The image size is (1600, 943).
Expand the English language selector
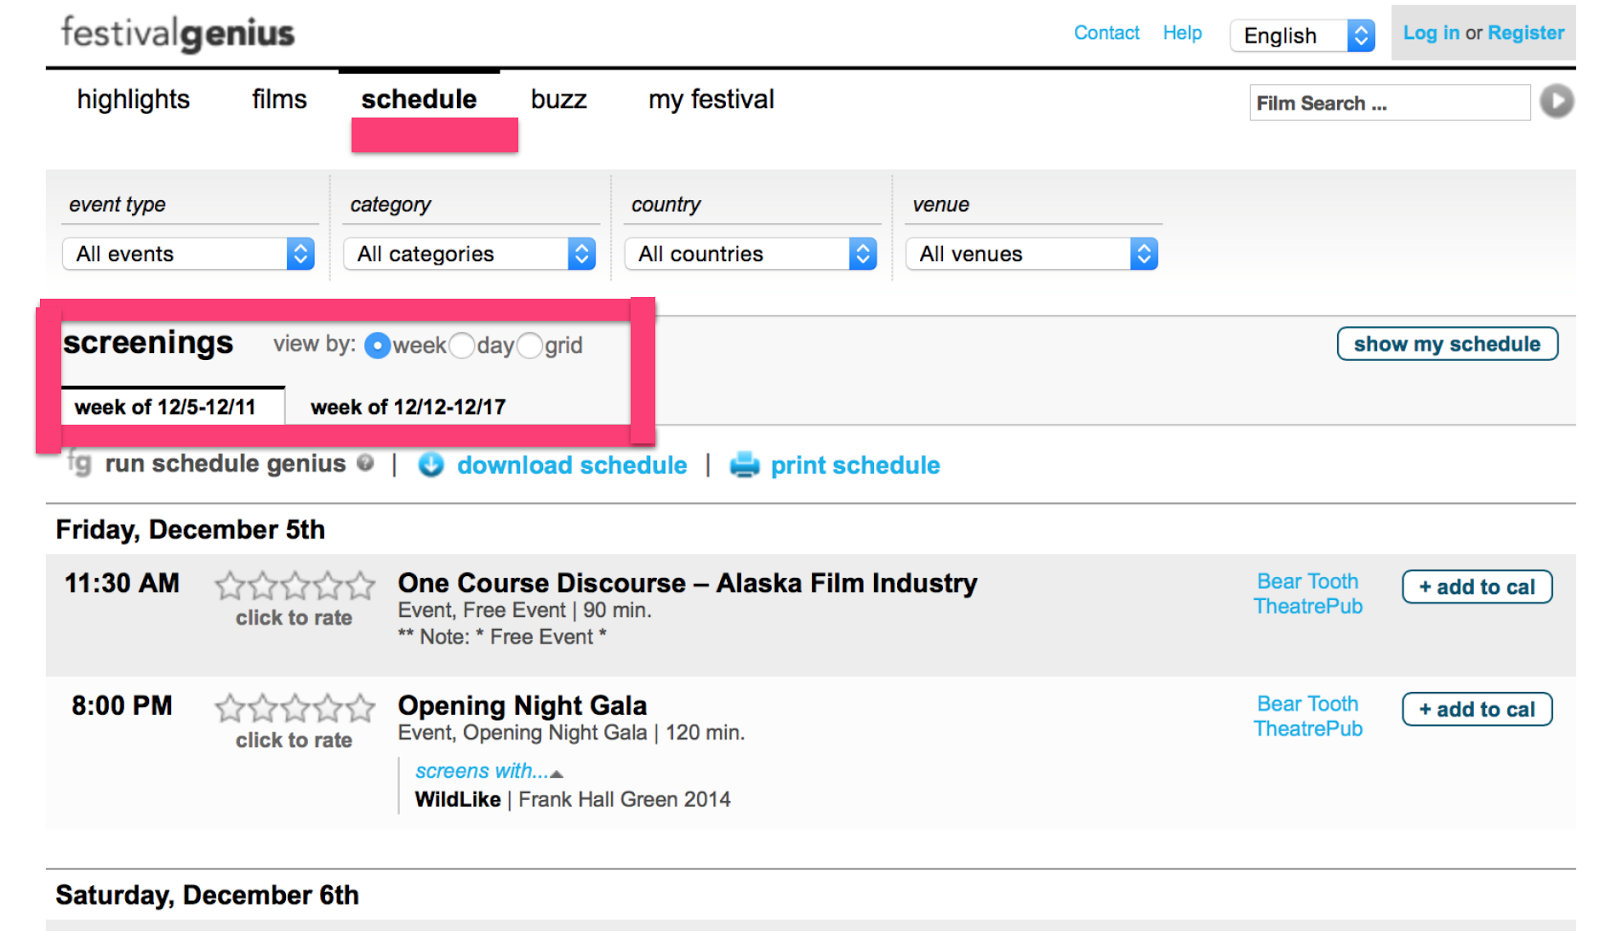(1302, 36)
